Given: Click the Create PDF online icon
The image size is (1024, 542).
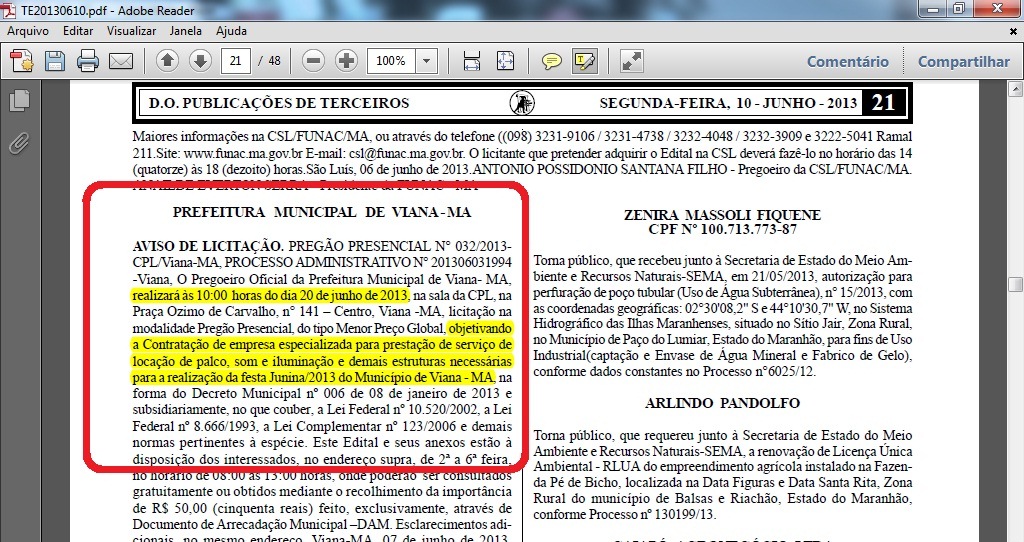Looking at the screenshot, I should [21, 61].
